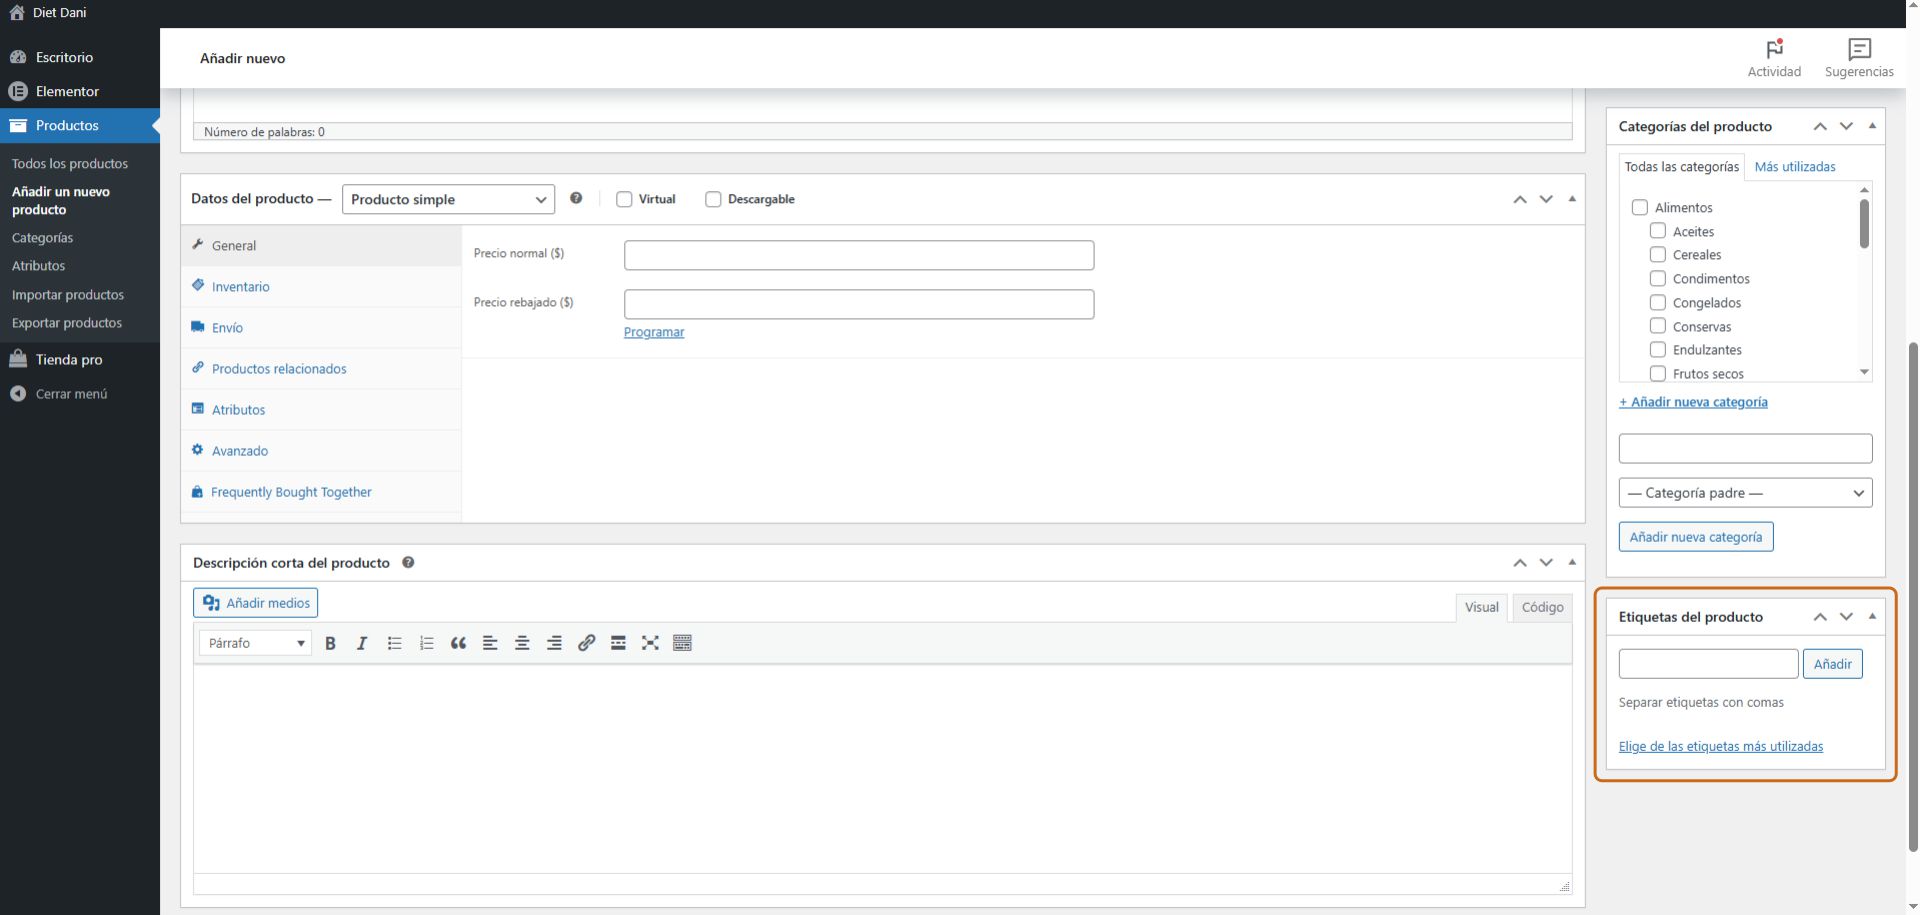
Task: Toggle the bulleted list icon
Action: (394, 643)
